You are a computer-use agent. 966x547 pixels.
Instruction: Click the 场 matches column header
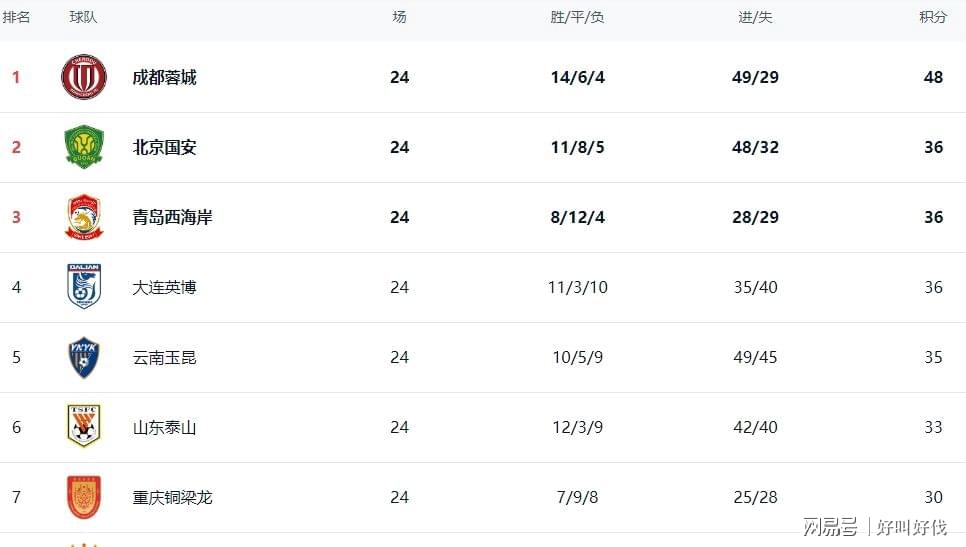[399, 17]
